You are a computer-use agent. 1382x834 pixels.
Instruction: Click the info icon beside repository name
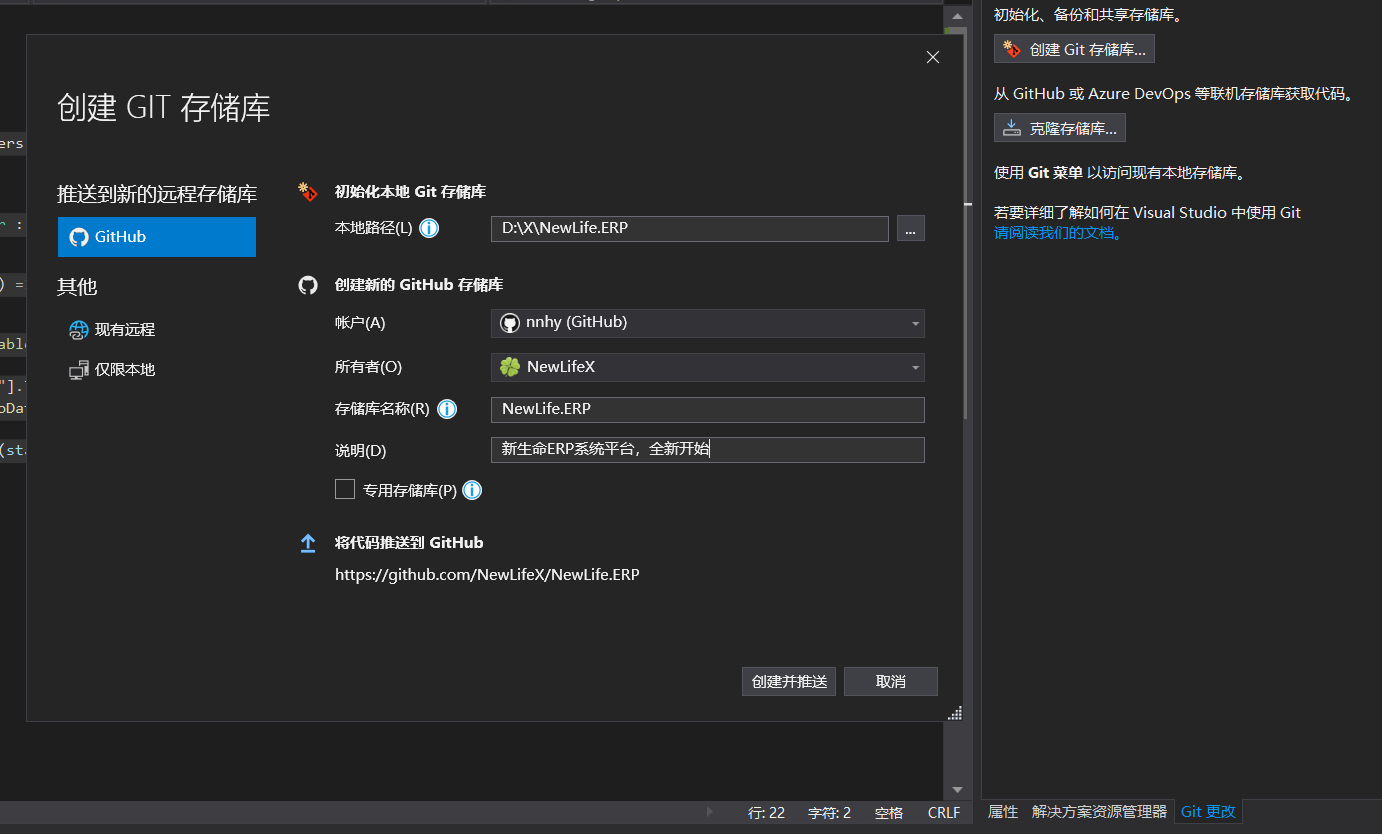(447, 409)
